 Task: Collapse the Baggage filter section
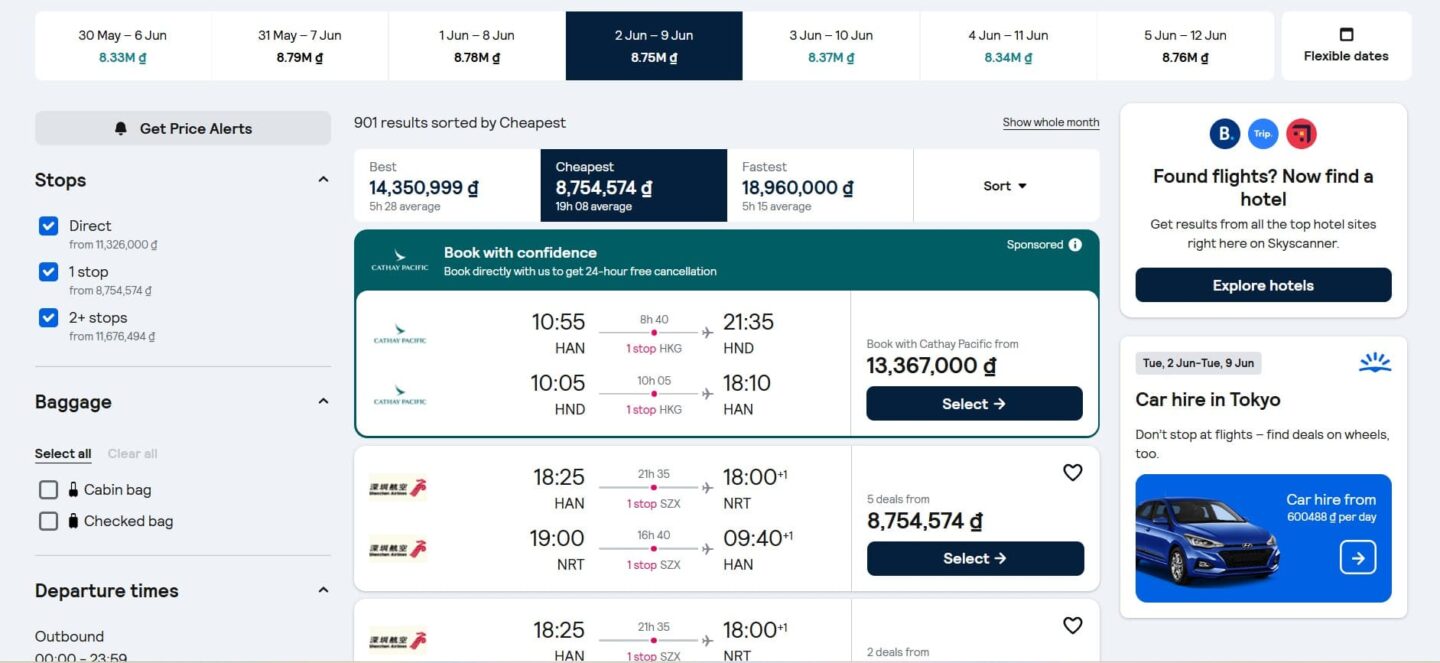pos(323,402)
